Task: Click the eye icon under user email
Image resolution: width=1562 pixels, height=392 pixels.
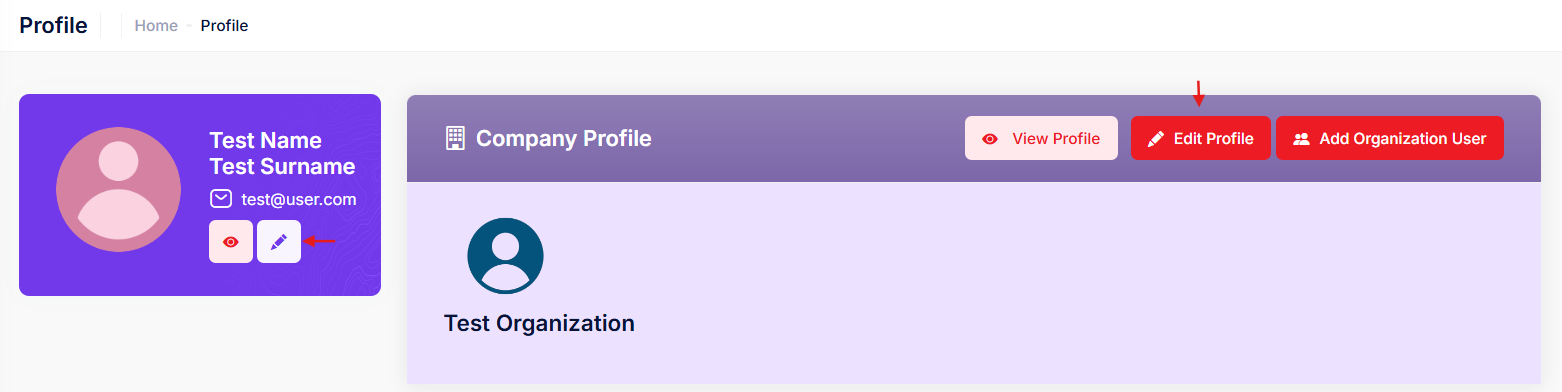Action: tap(231, 242)
